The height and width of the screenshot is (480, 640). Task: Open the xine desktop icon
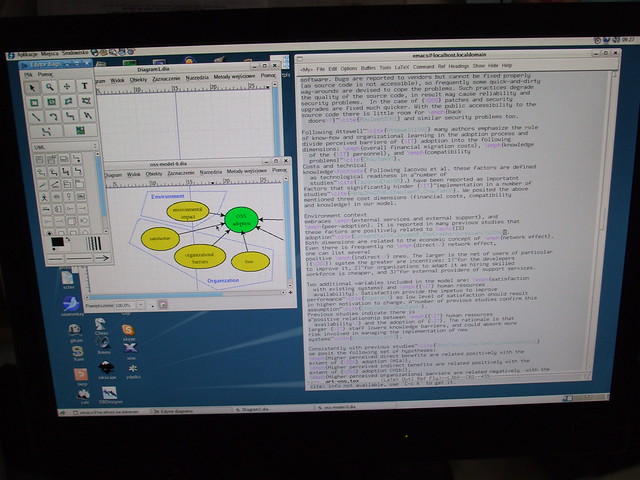[131, 350]
